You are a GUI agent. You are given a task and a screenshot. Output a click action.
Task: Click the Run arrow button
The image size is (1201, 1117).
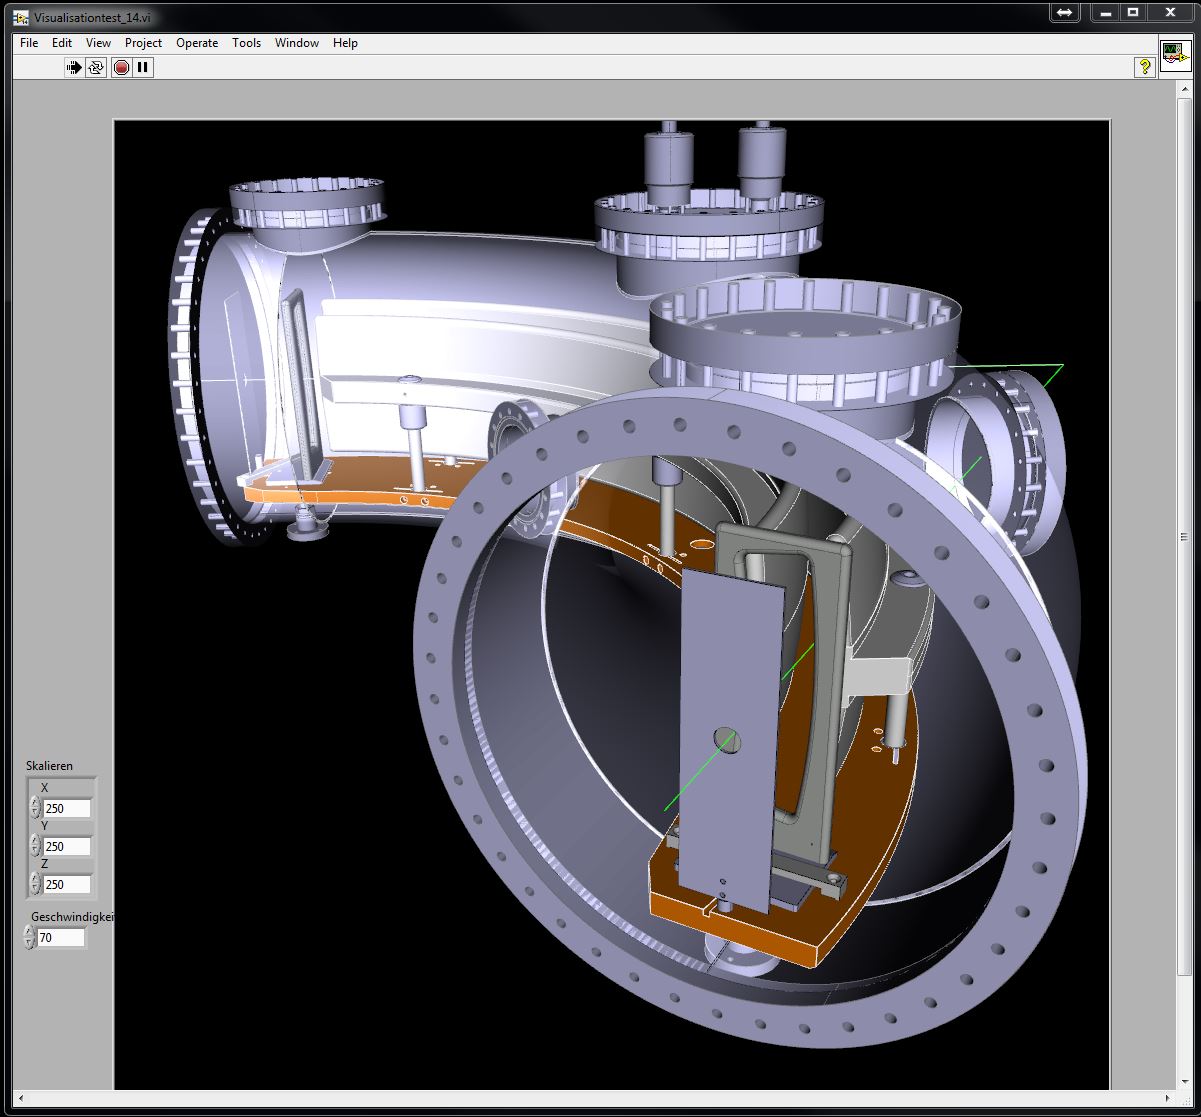point(74,68)
